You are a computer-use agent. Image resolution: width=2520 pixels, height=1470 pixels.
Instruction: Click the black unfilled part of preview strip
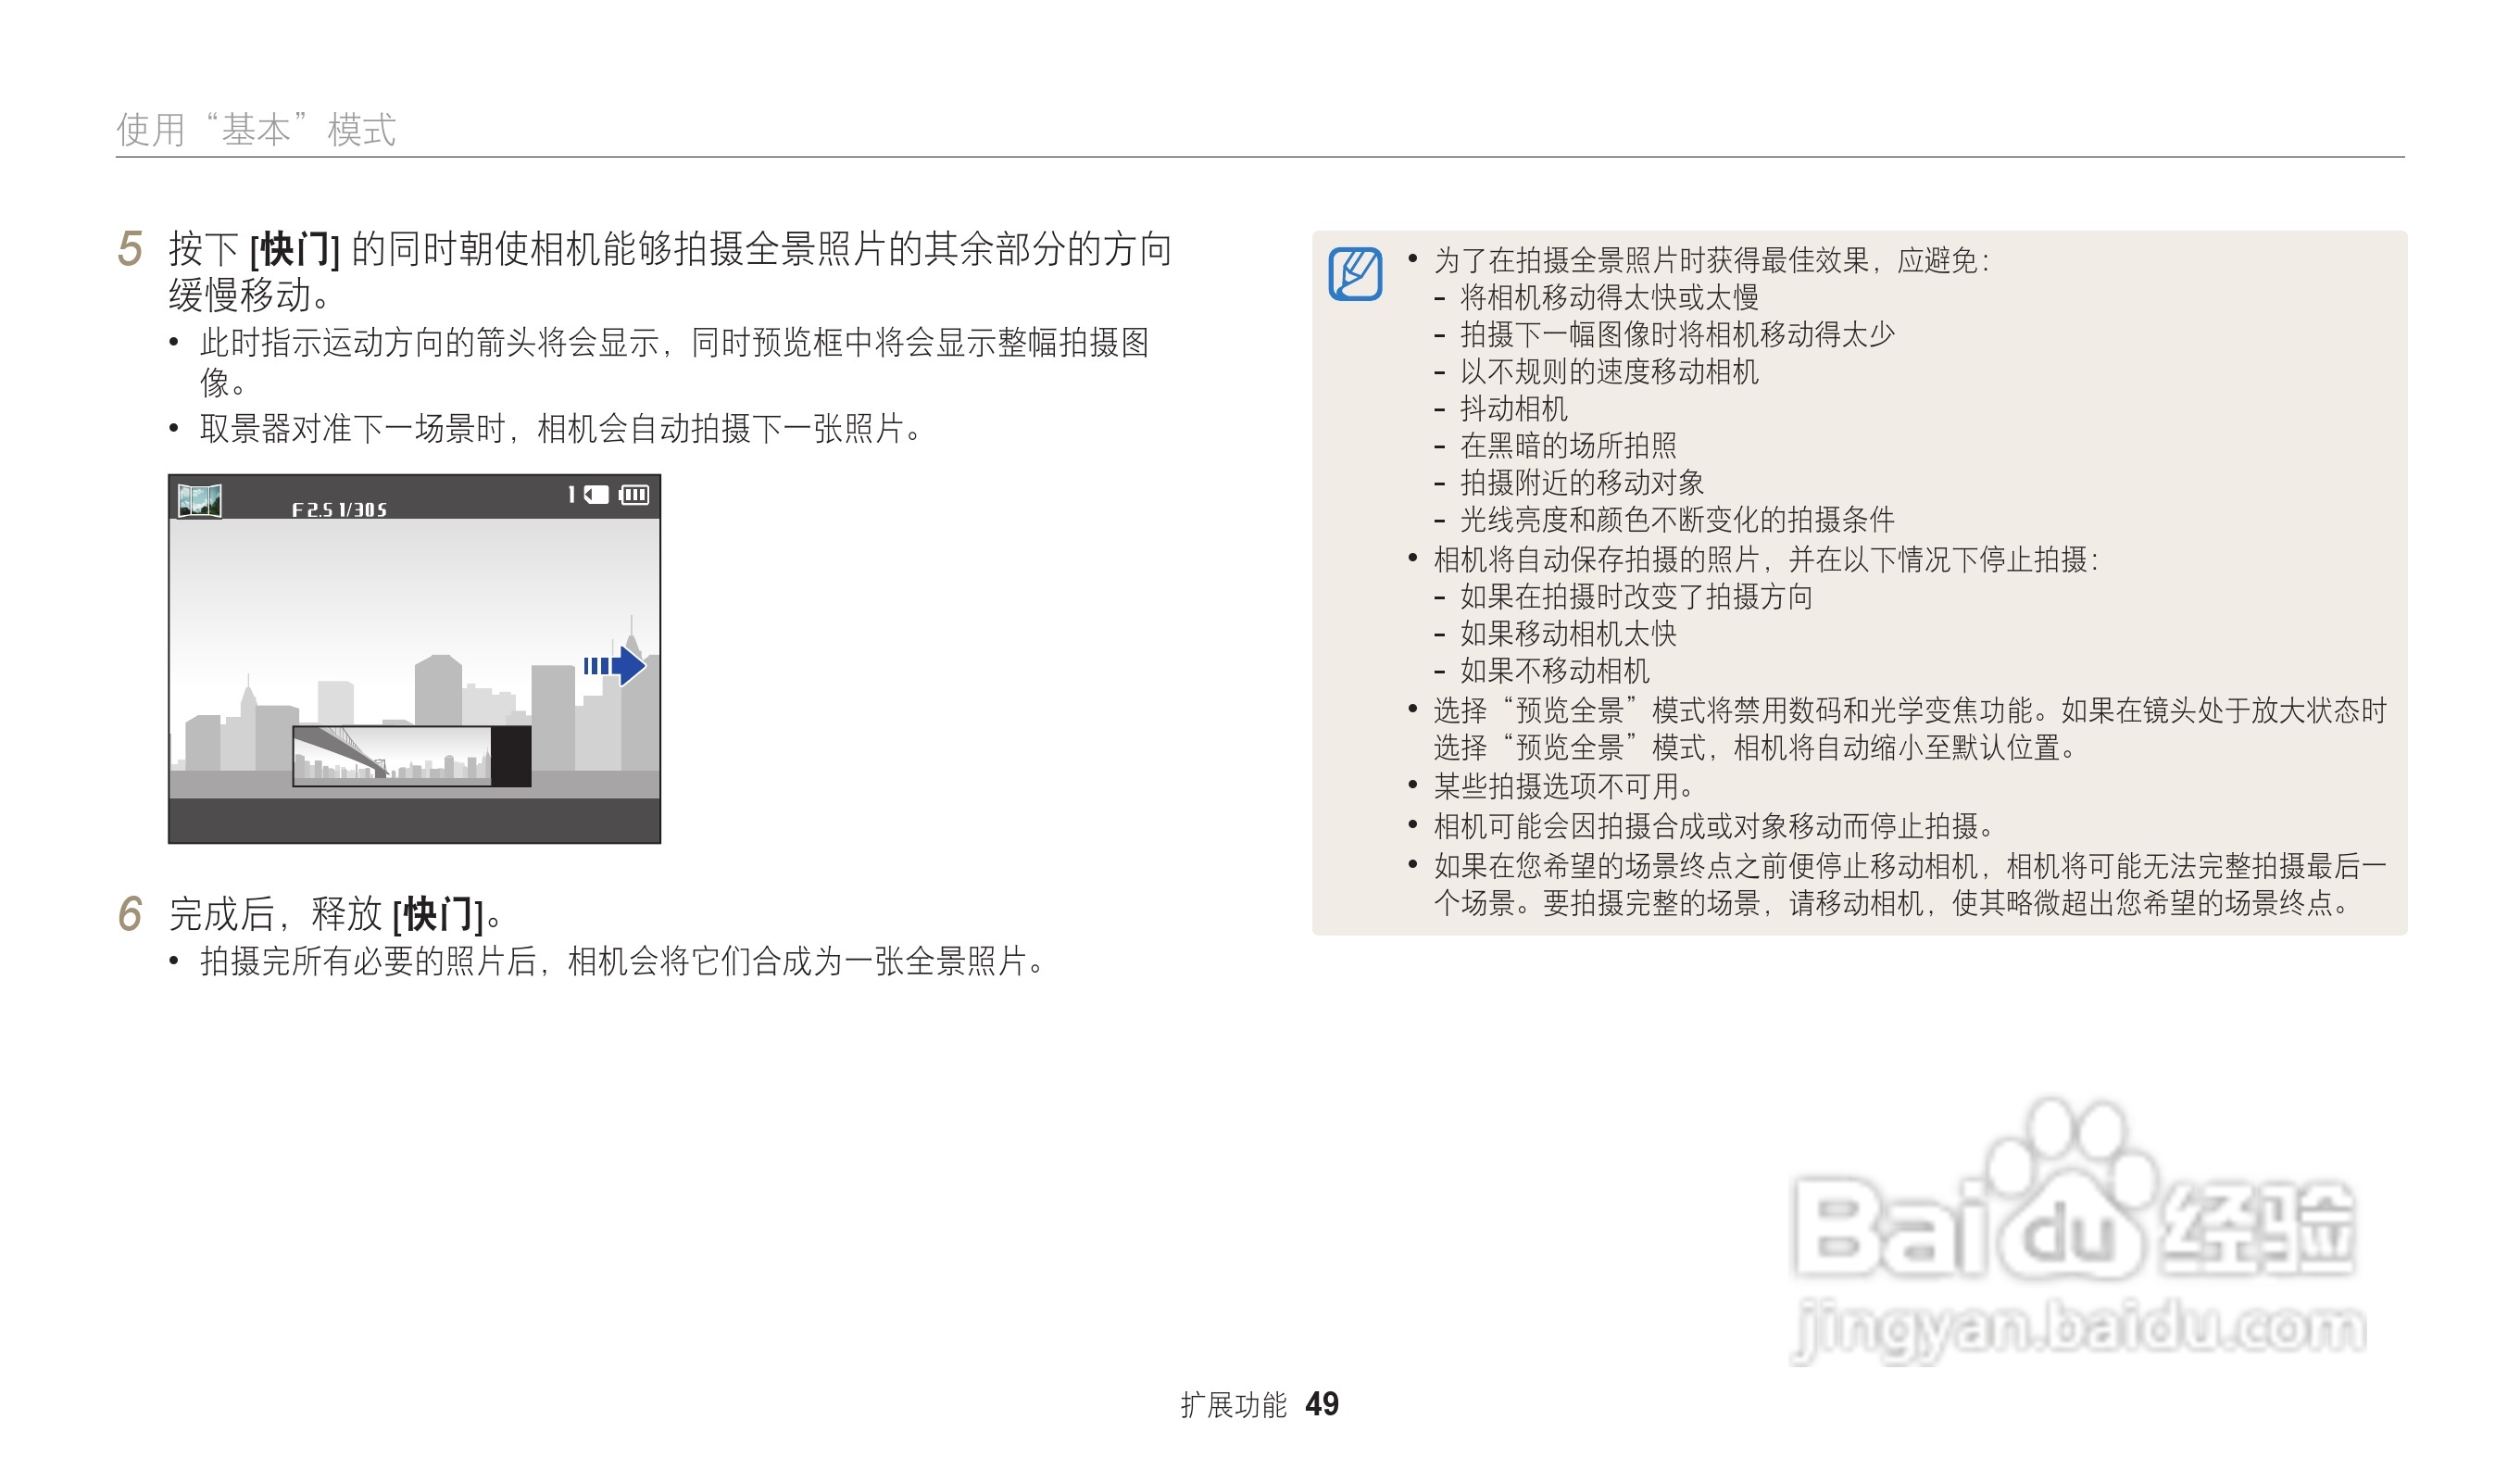point(511,756)
